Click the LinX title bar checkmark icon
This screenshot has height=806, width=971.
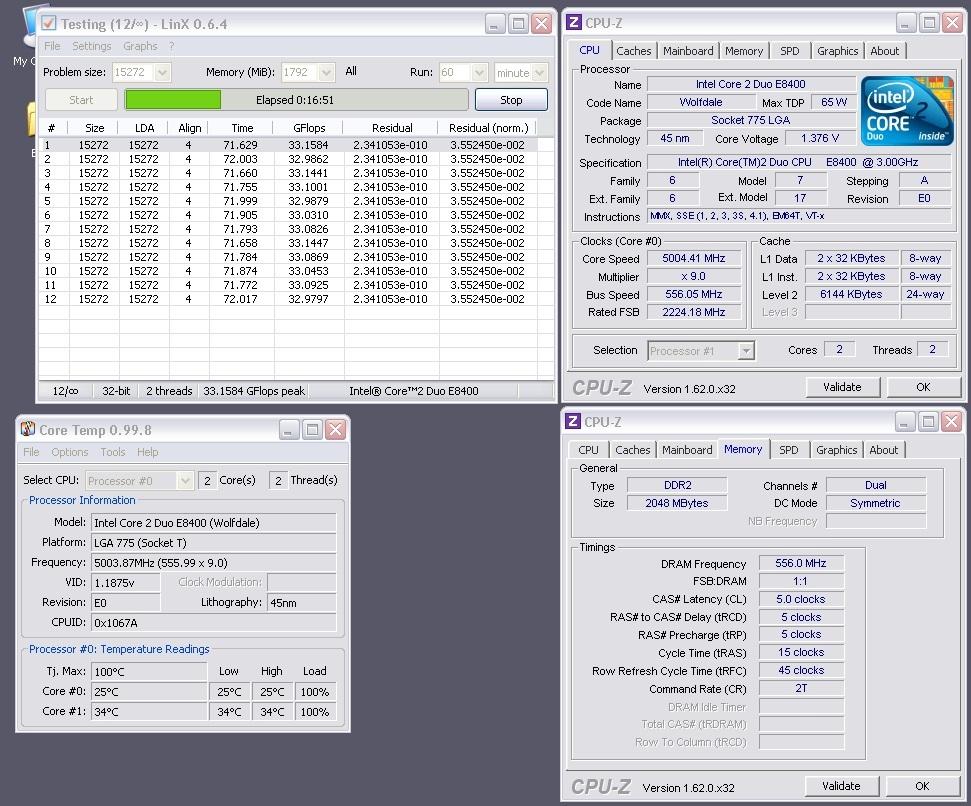[48, 24]
